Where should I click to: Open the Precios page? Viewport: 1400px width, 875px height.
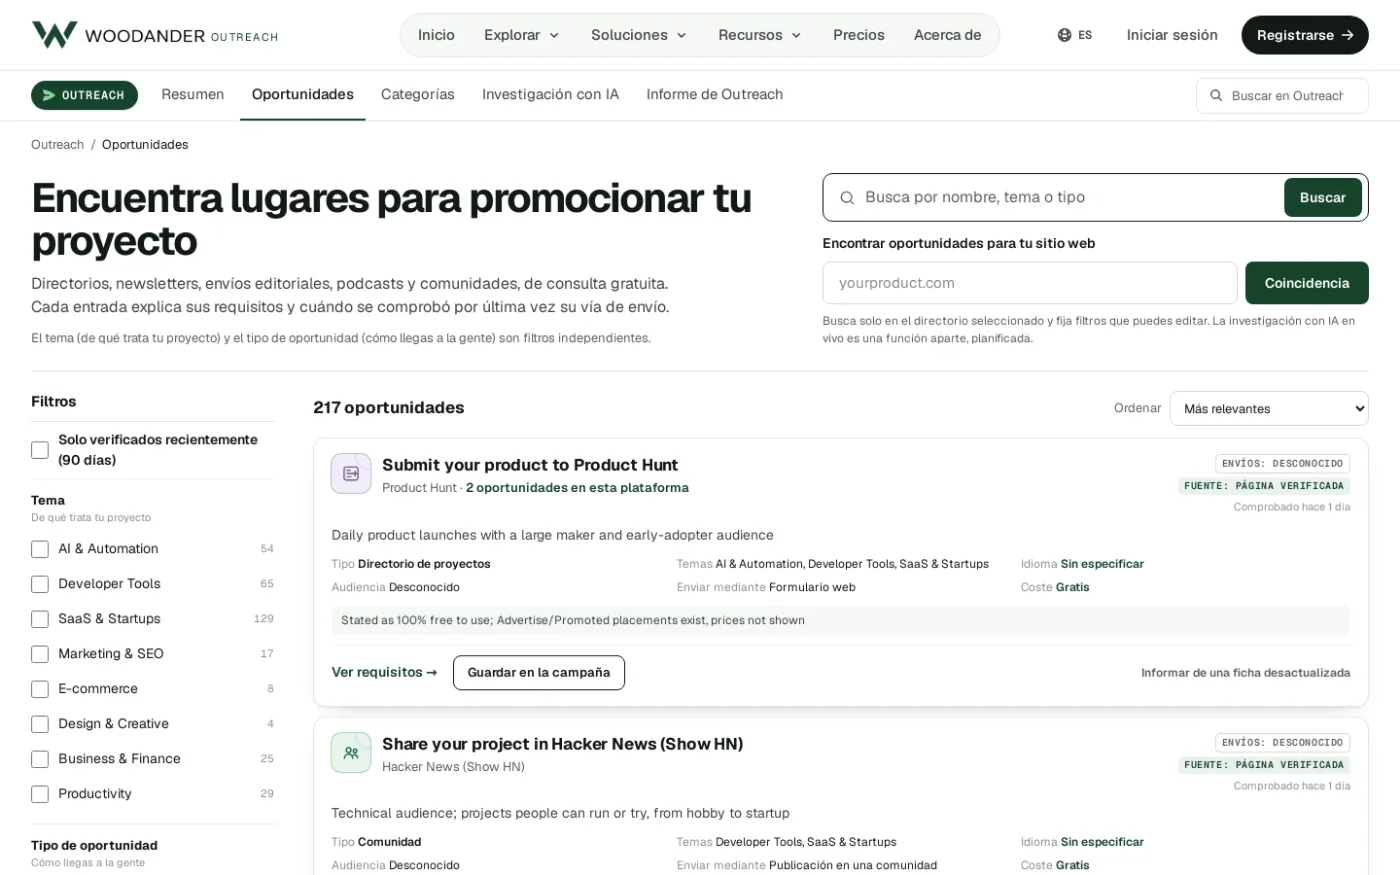859,35
